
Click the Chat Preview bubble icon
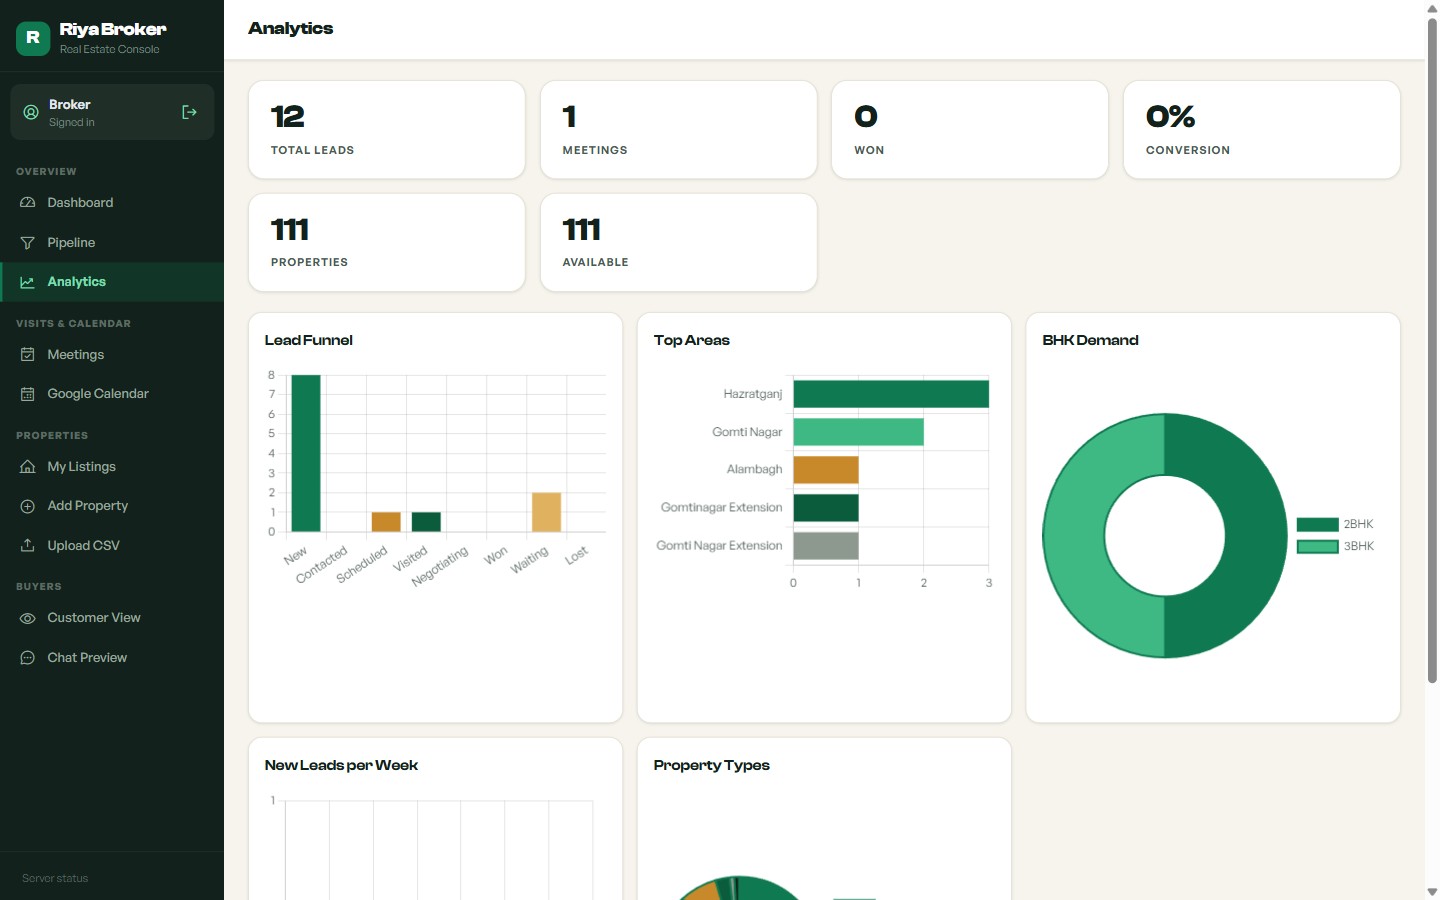click(x=28, y=658)
